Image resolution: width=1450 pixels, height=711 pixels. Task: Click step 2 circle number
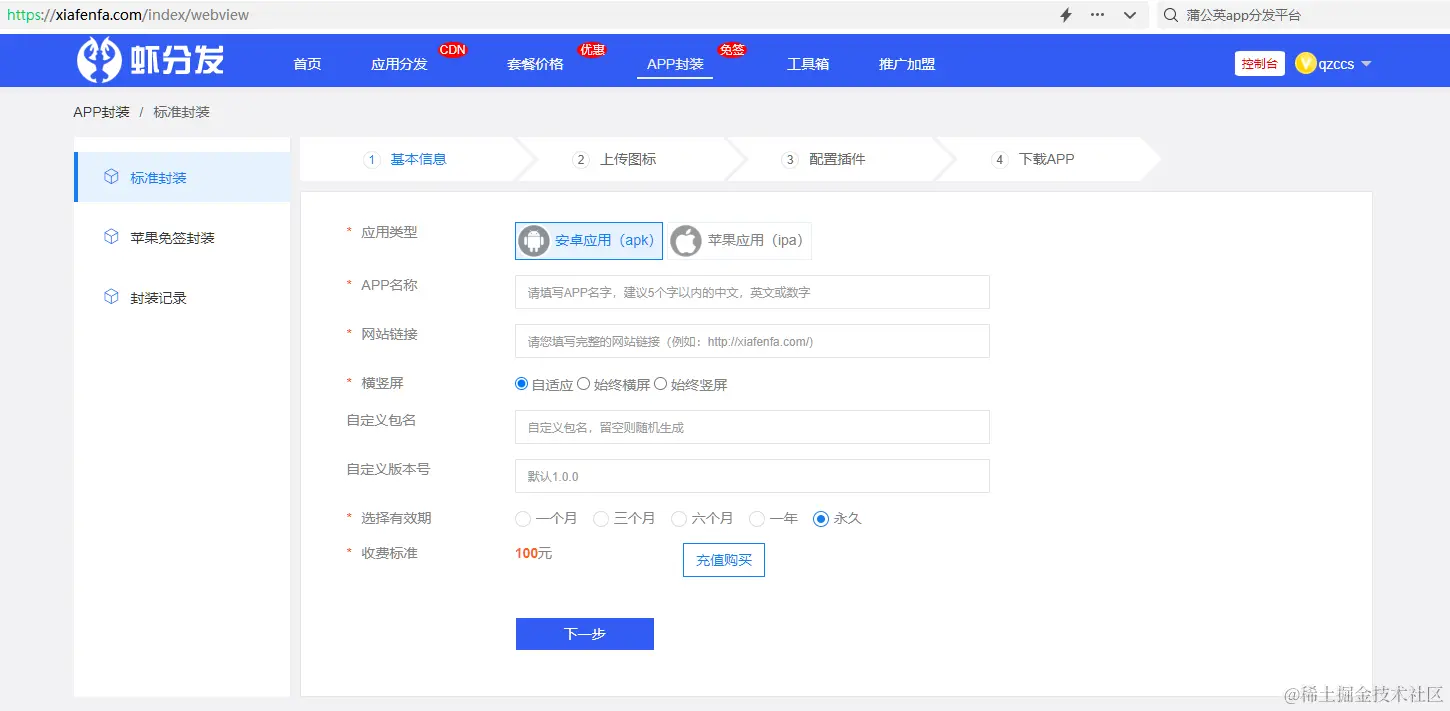tap(581, 160)
